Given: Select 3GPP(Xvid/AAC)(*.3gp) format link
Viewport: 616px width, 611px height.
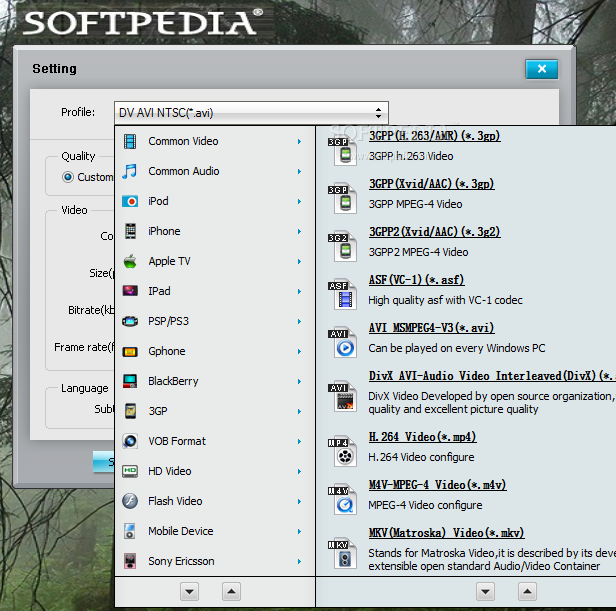Looking at the screenshot, I should click(431, 184).
